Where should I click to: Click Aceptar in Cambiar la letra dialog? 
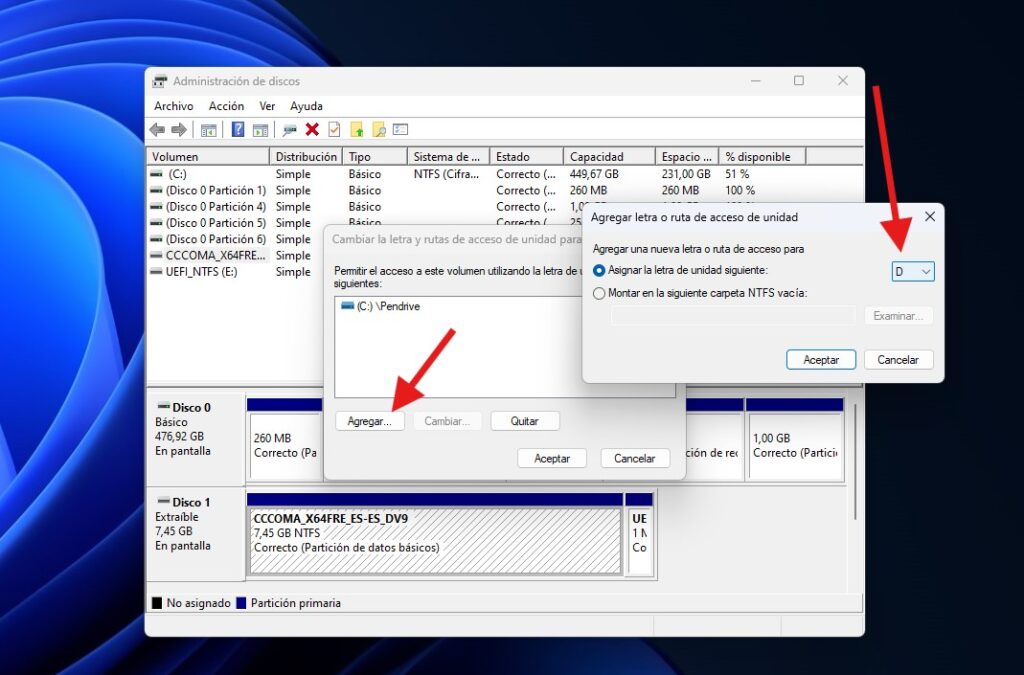[552, 458]
